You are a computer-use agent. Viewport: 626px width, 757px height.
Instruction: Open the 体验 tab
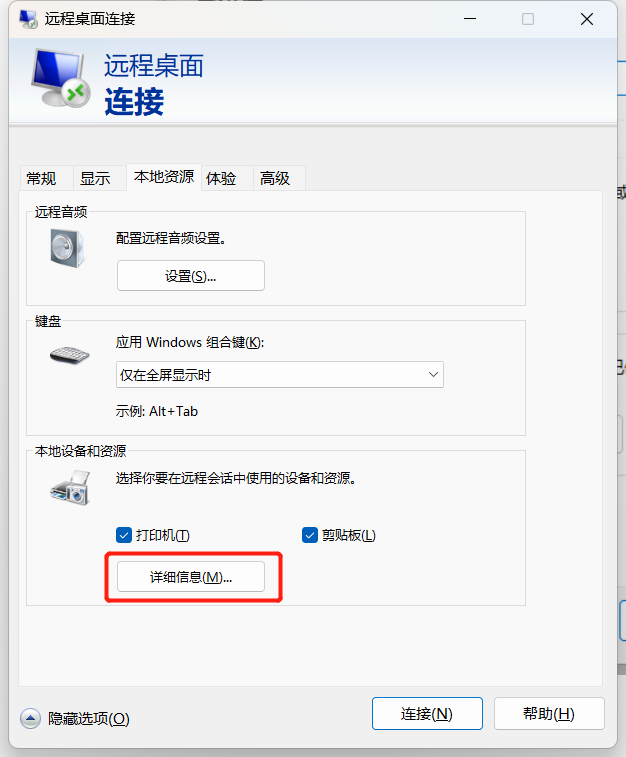click(x=221, y=178)
